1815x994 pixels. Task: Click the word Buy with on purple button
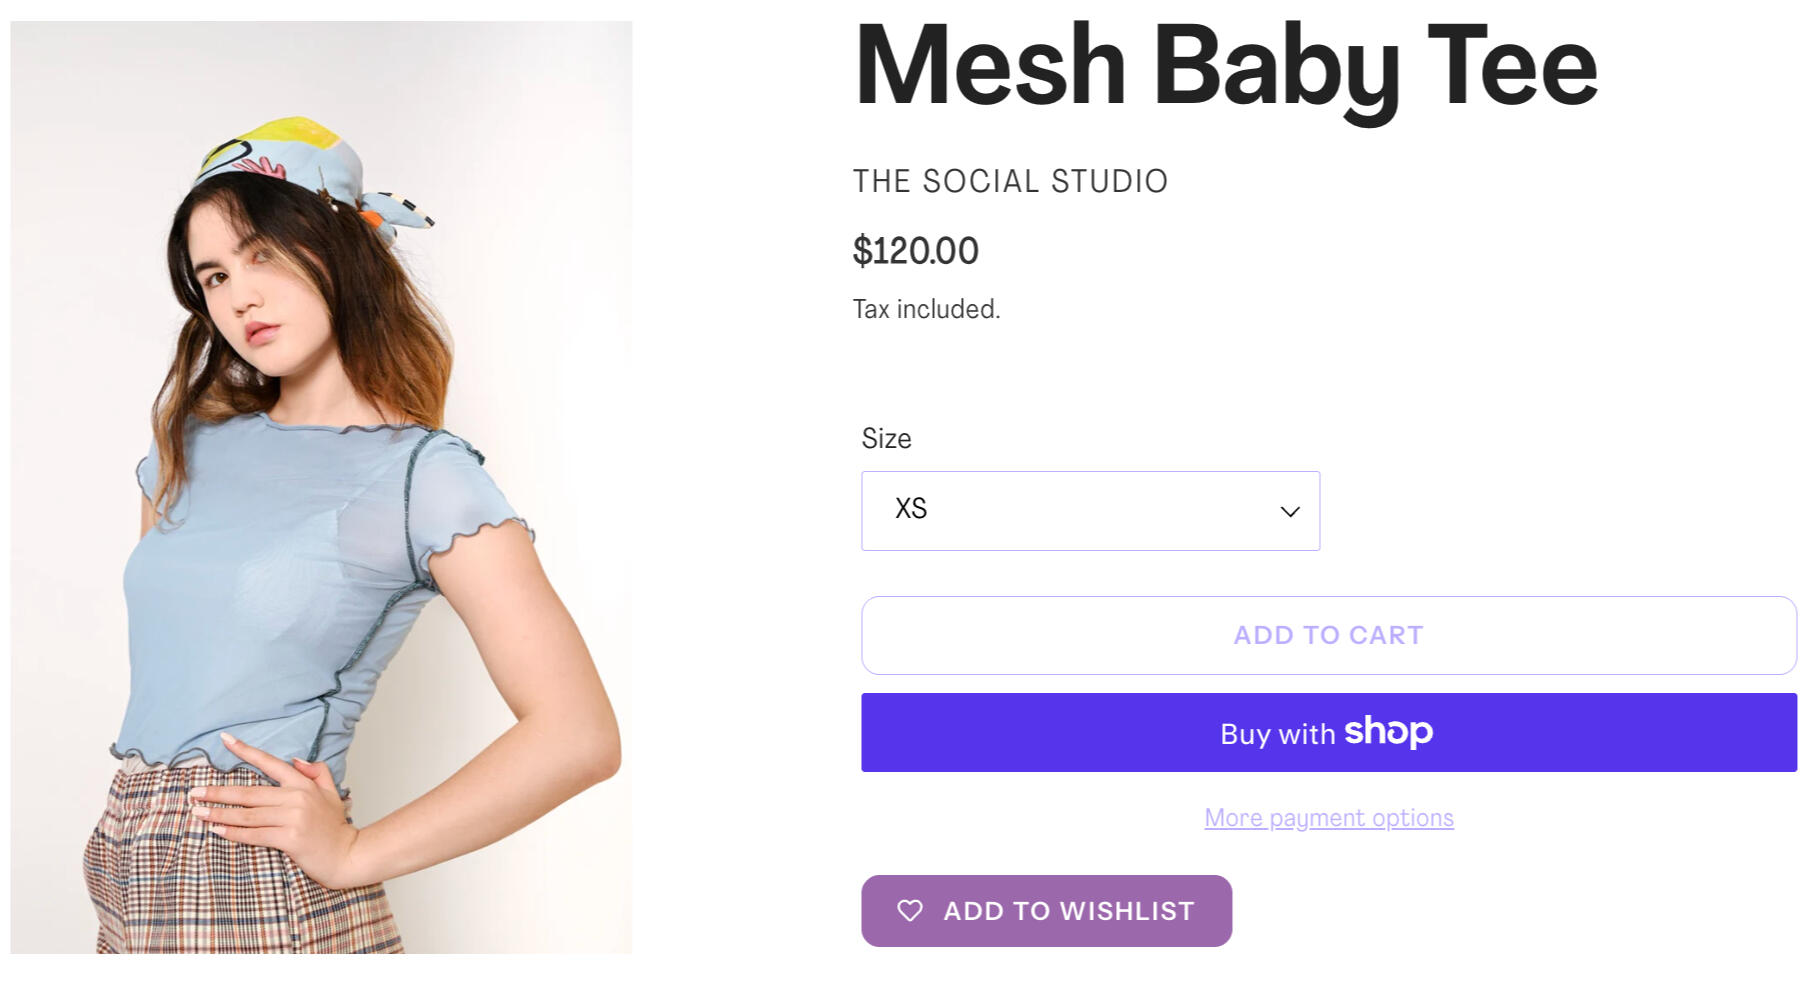coord(1277,734)
